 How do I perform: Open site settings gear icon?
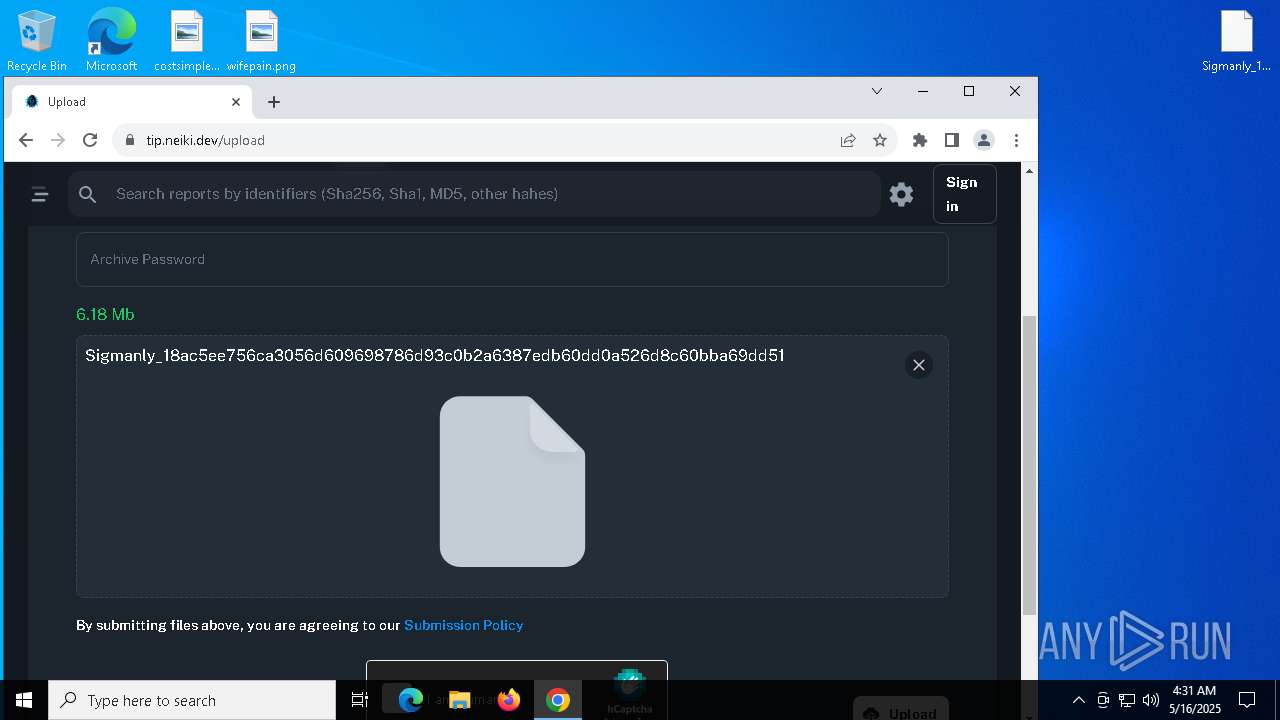coord(902,194)
